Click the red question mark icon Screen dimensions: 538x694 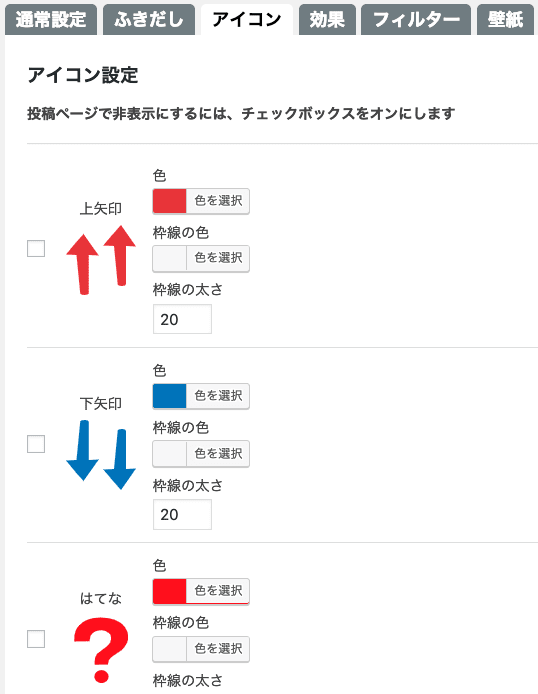(101, 650)
